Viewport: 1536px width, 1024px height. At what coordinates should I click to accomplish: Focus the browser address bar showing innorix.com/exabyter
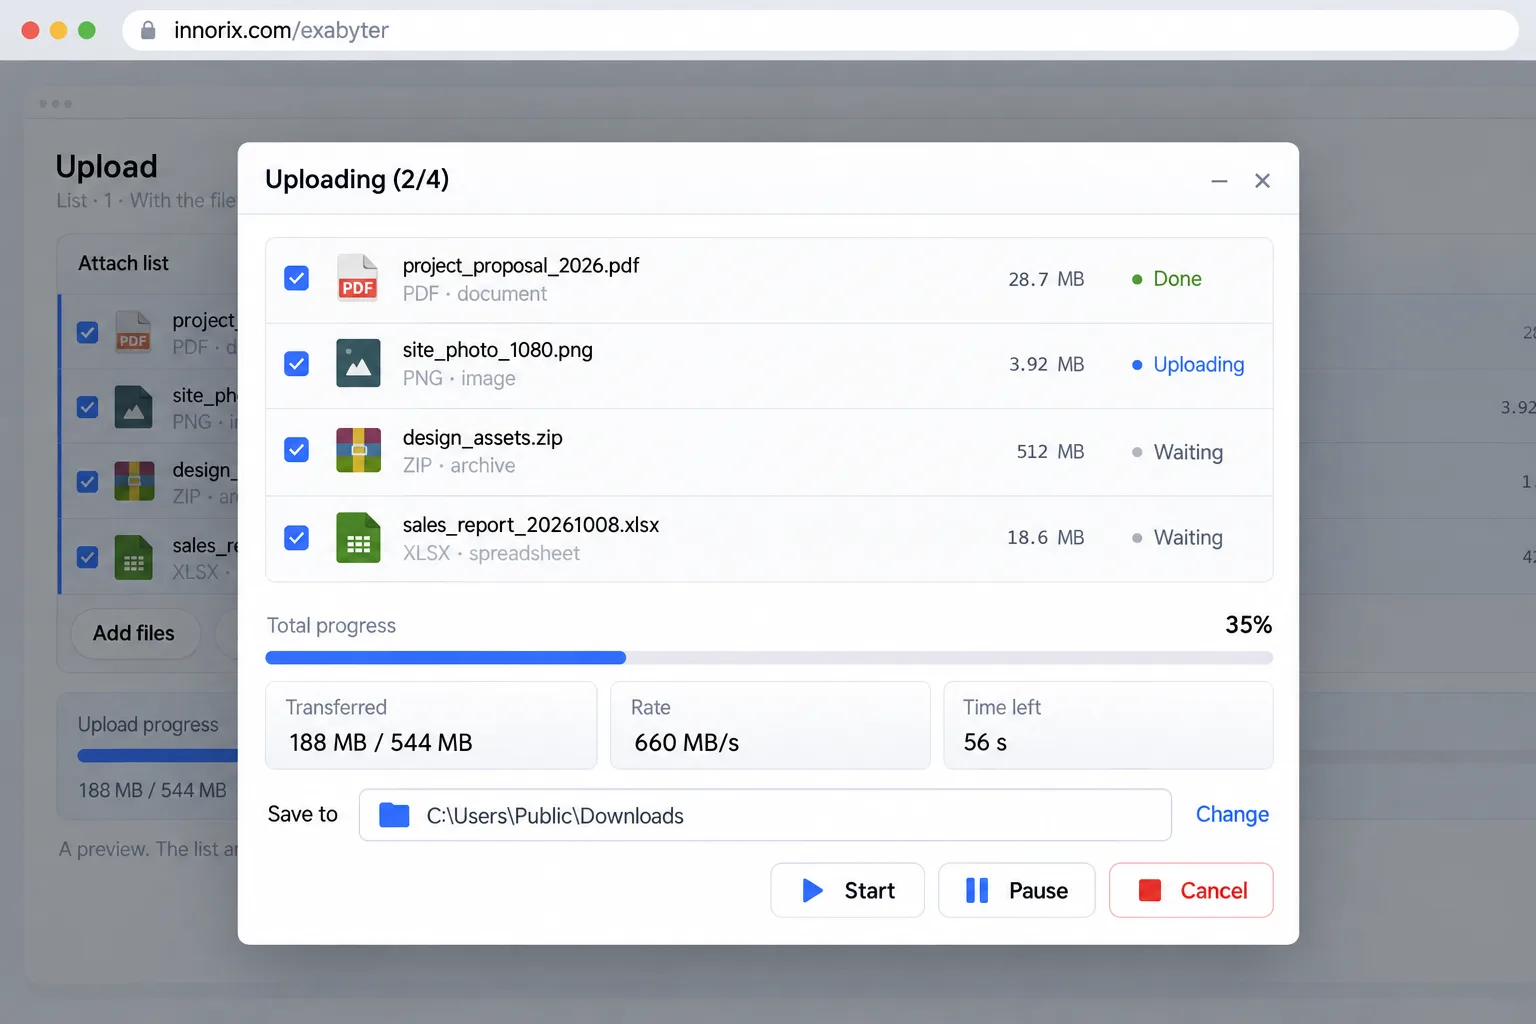coord(820,30)
